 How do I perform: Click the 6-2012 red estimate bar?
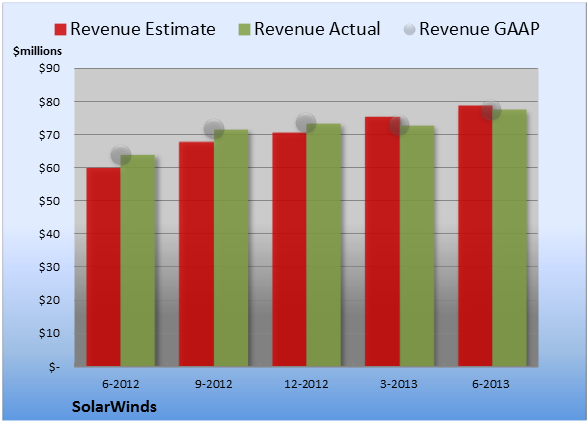104,267
